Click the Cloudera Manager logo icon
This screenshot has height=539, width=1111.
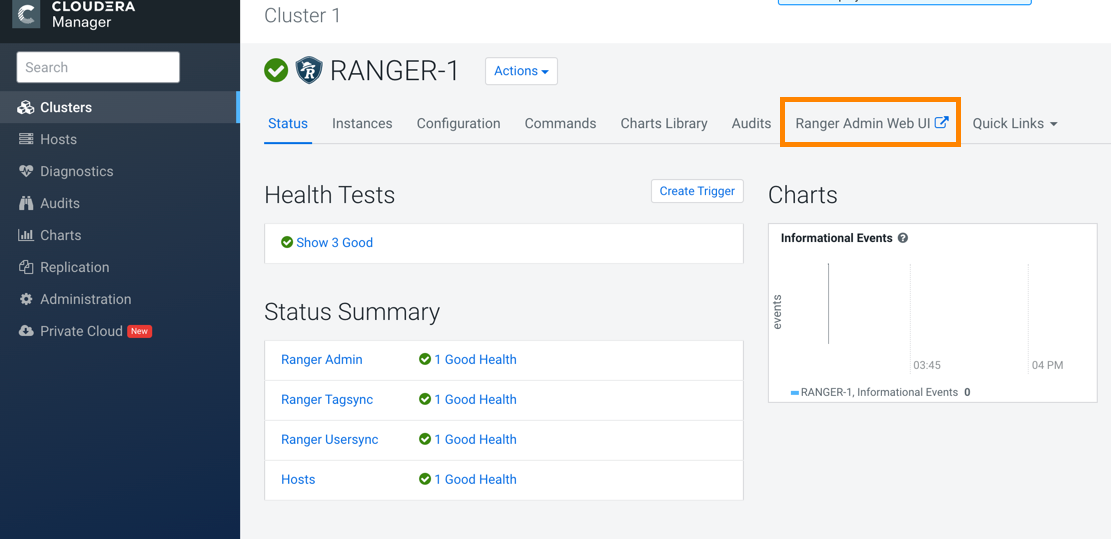tap(27, 14)
